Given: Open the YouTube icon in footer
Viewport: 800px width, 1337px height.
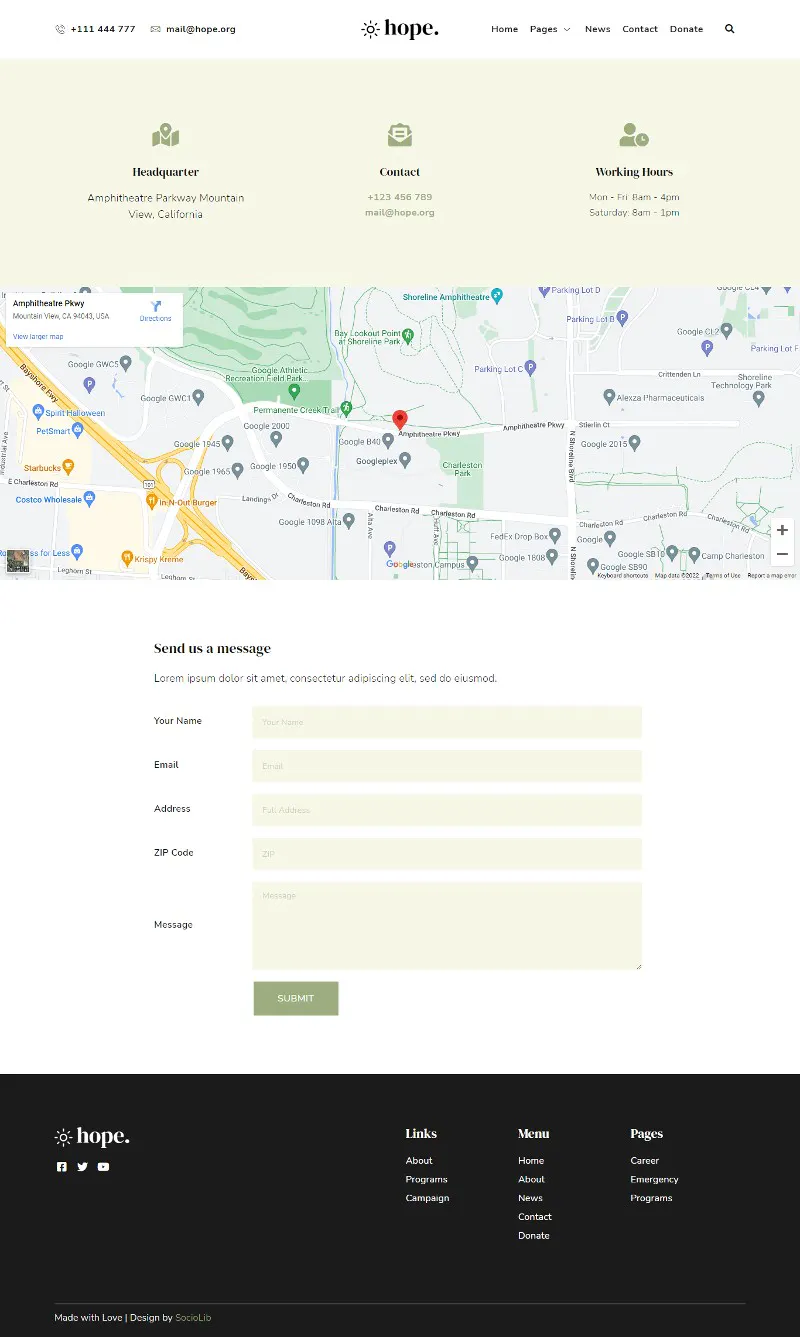Looking at the screenshot, I should [x=103, y=1167].
